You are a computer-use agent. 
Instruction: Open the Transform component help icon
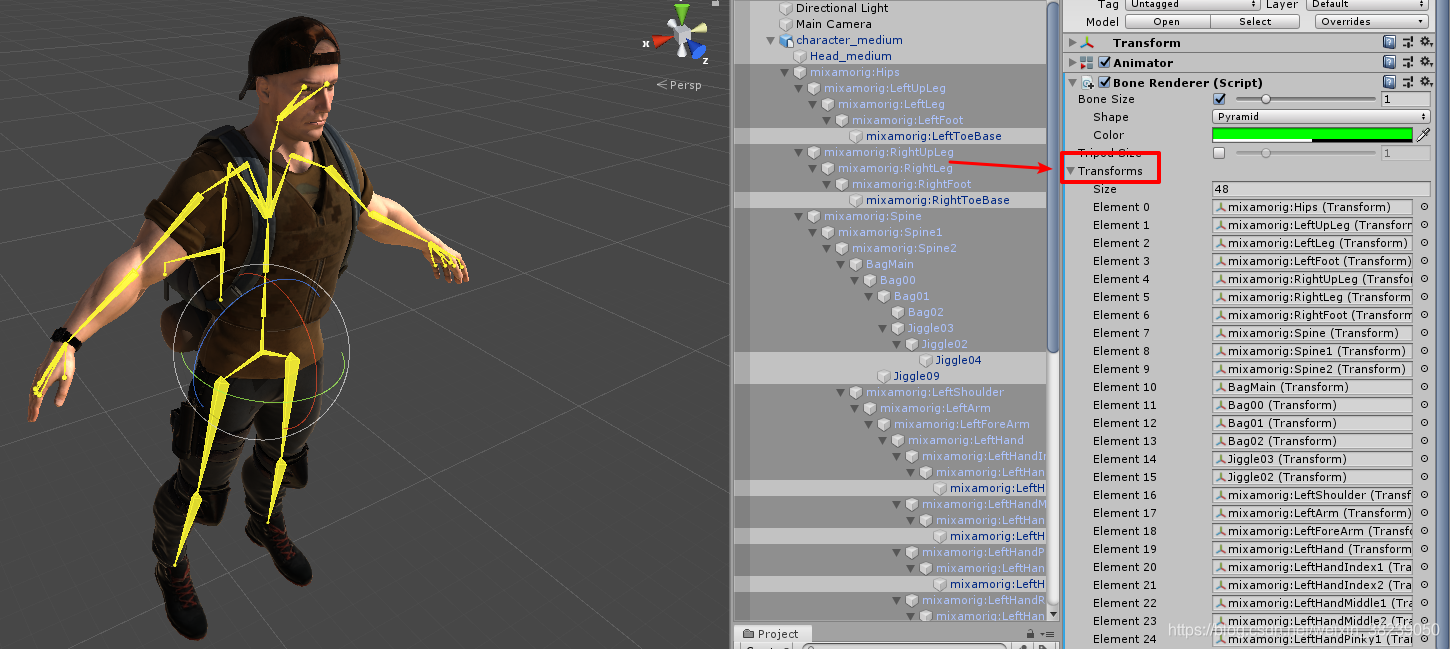pyautogui.click(x=1389, y=42)
